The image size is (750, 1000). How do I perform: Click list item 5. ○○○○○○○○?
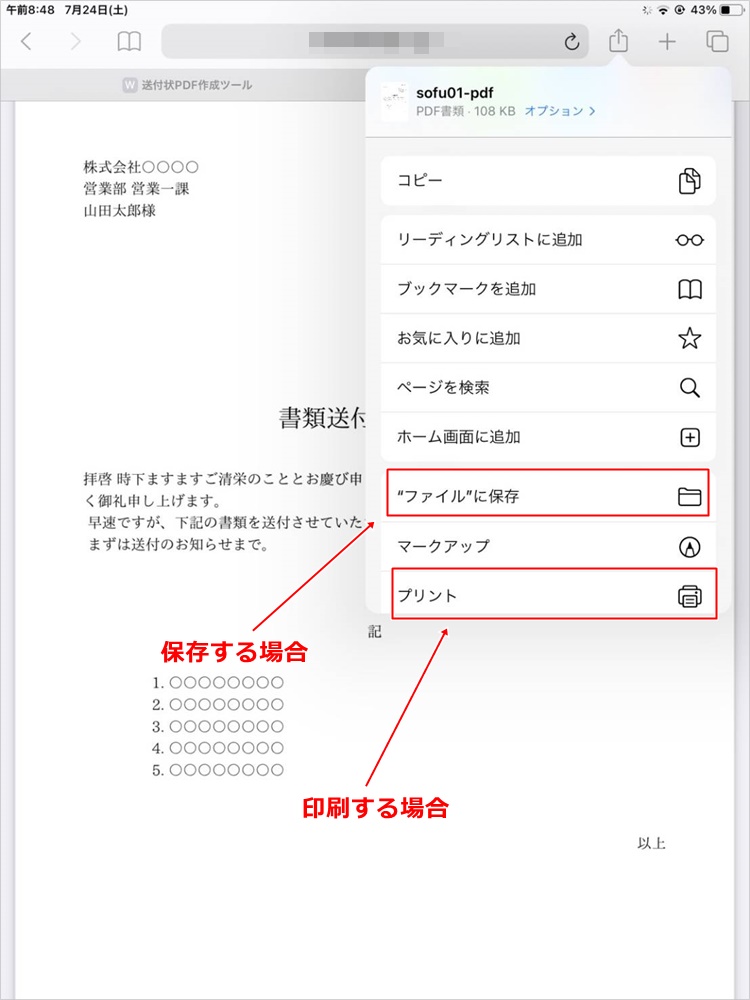point(217,770)
